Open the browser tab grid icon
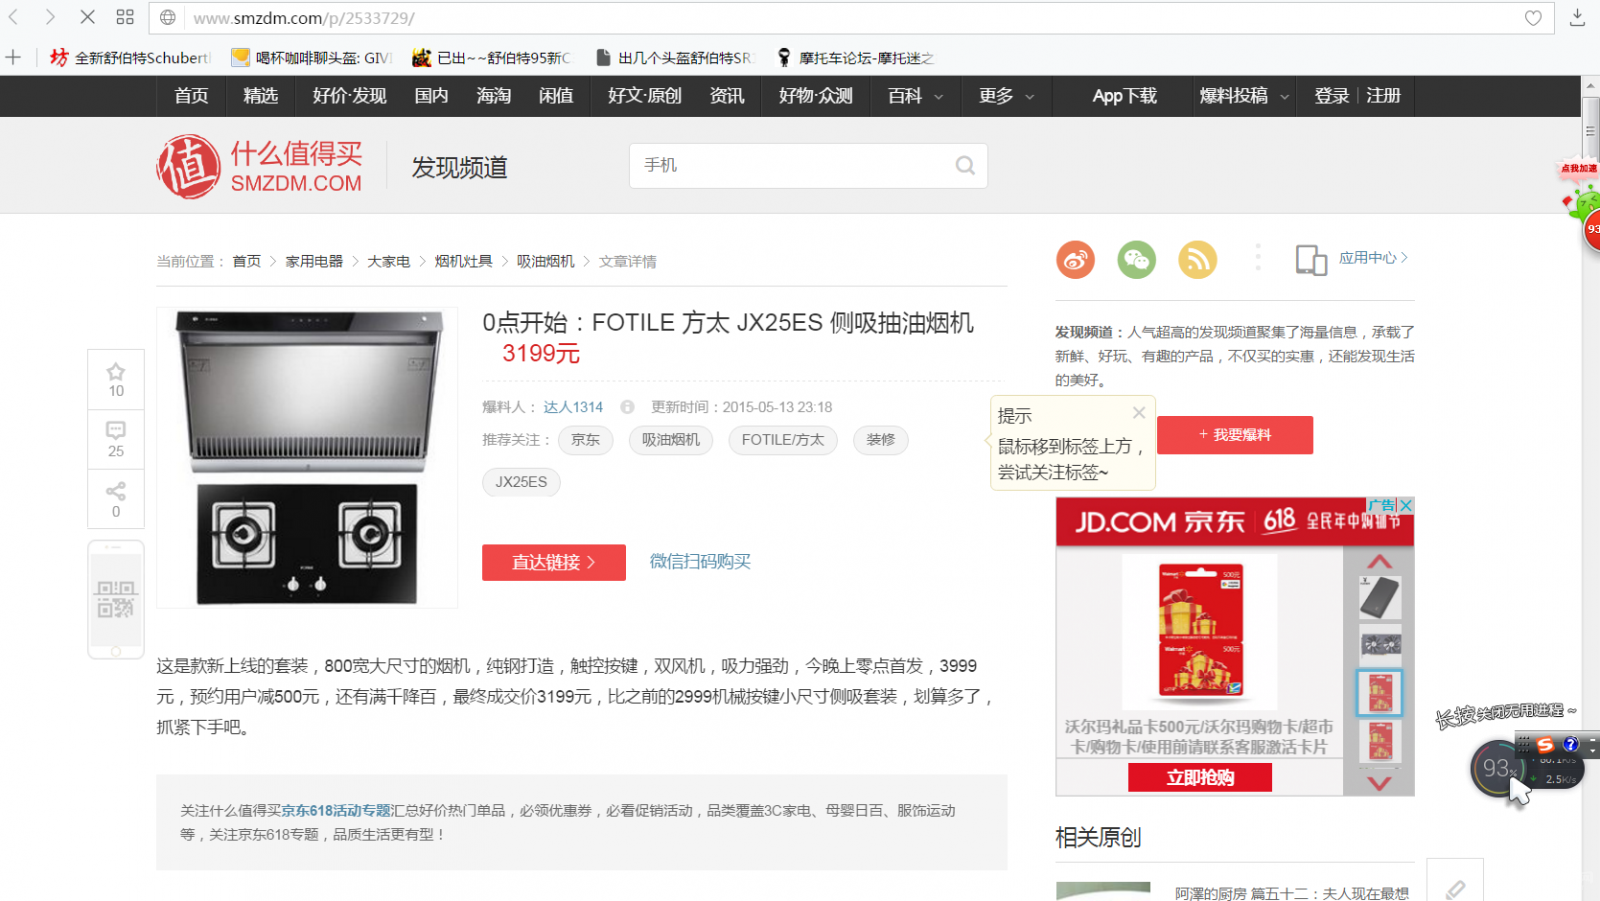Screen dimensions: 1600x901 125,17
